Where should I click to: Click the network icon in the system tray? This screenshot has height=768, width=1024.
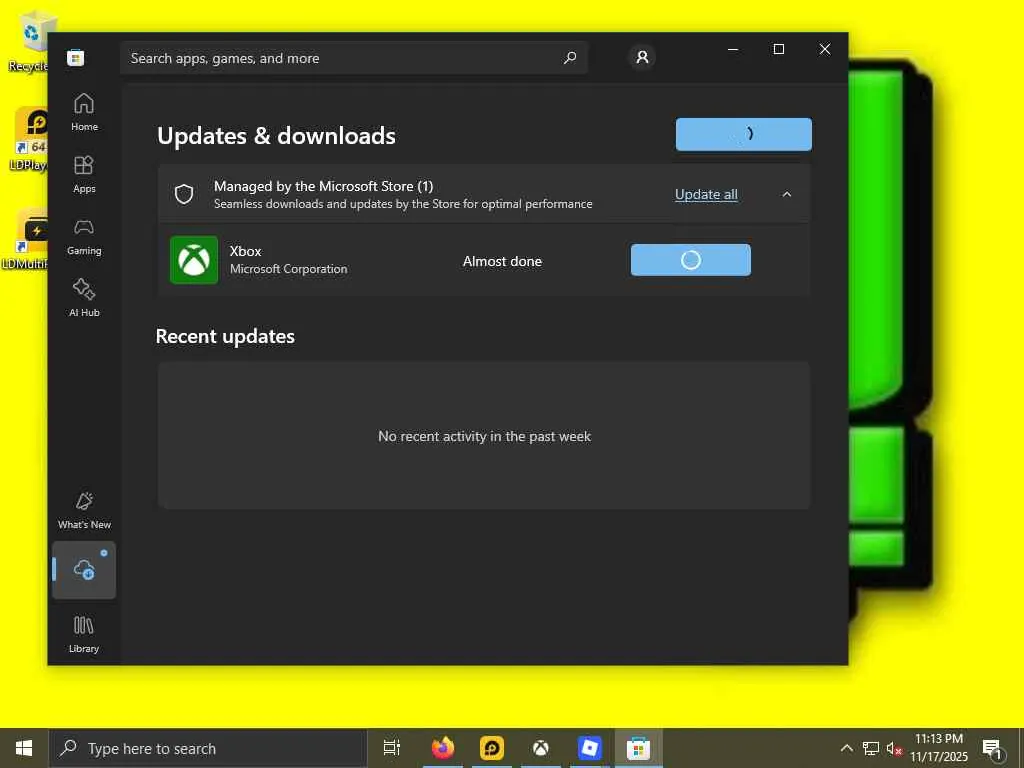(x=871, y=748)
